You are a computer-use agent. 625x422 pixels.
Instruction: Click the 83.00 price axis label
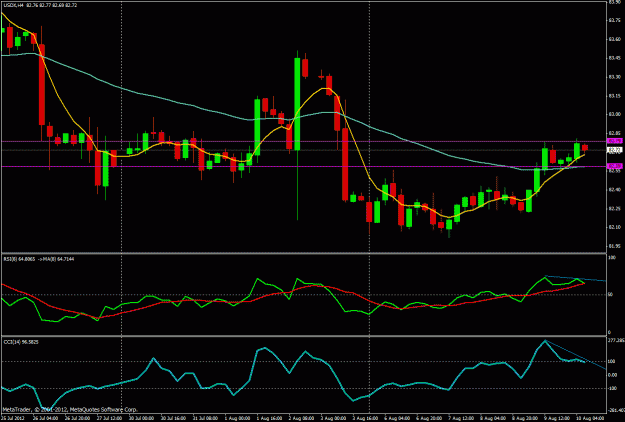(x=614, y=114)
